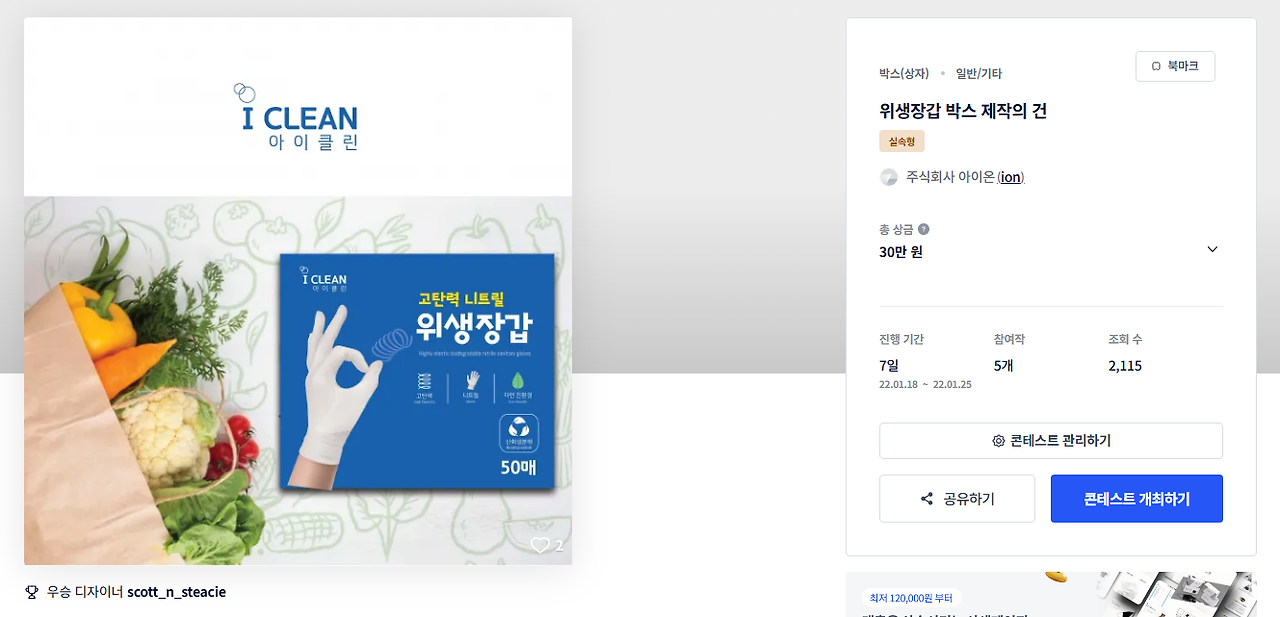This screenshot has height=617, width=1280.
Task: Click the small bookmark icon in 북마크
Action: pos(1156,66)
